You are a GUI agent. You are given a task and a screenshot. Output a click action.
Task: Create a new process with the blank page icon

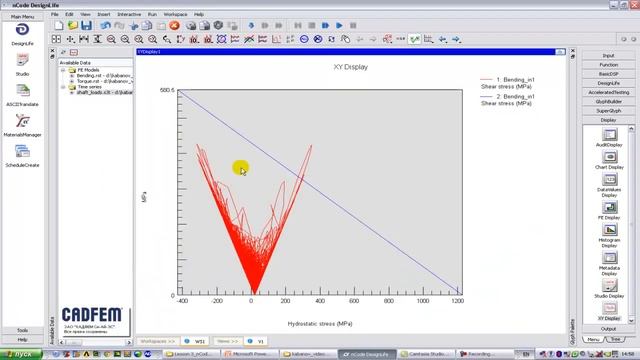[x=59, y=26]
